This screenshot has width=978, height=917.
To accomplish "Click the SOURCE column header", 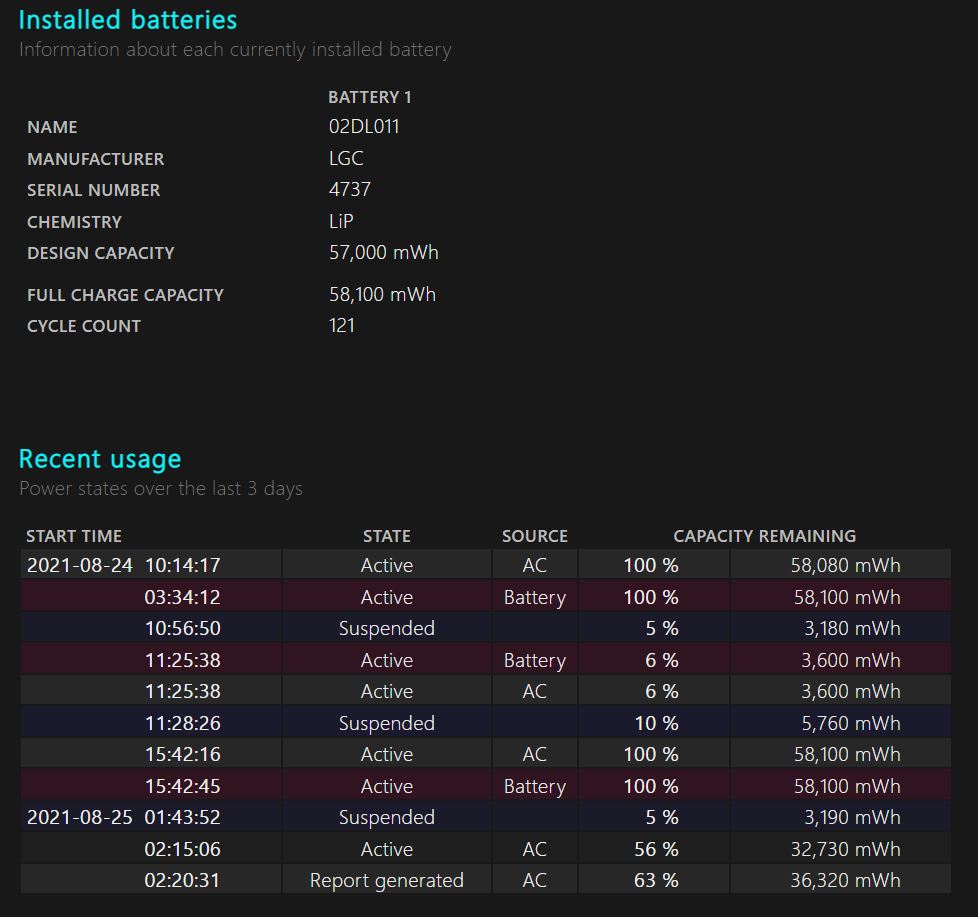I will (x=534, y=536).
